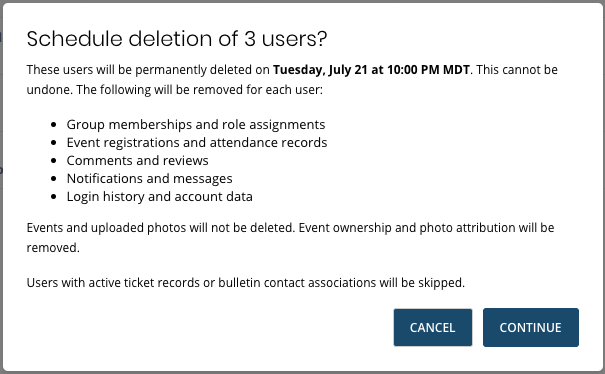This screenshot has height=374, width=605.
Task: Click the bullet before 'Login history'
Action: pos(54,197)
